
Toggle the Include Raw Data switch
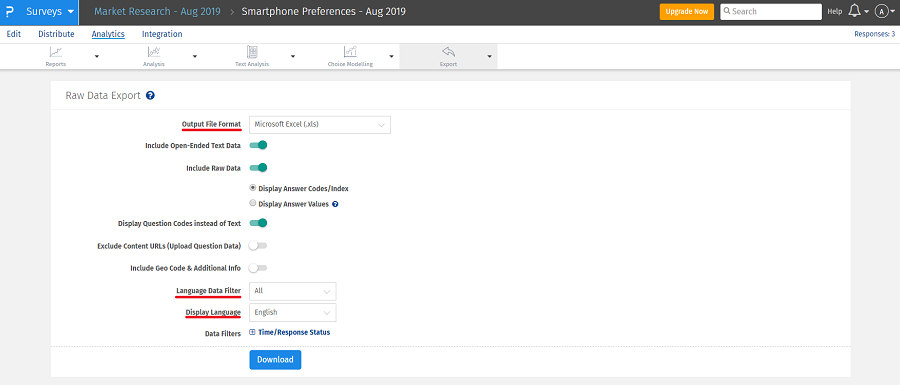[258, 168]
